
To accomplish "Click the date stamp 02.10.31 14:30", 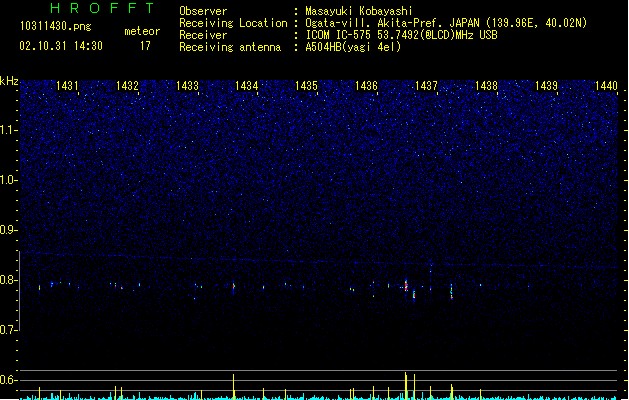I will (x=61, y=46).
